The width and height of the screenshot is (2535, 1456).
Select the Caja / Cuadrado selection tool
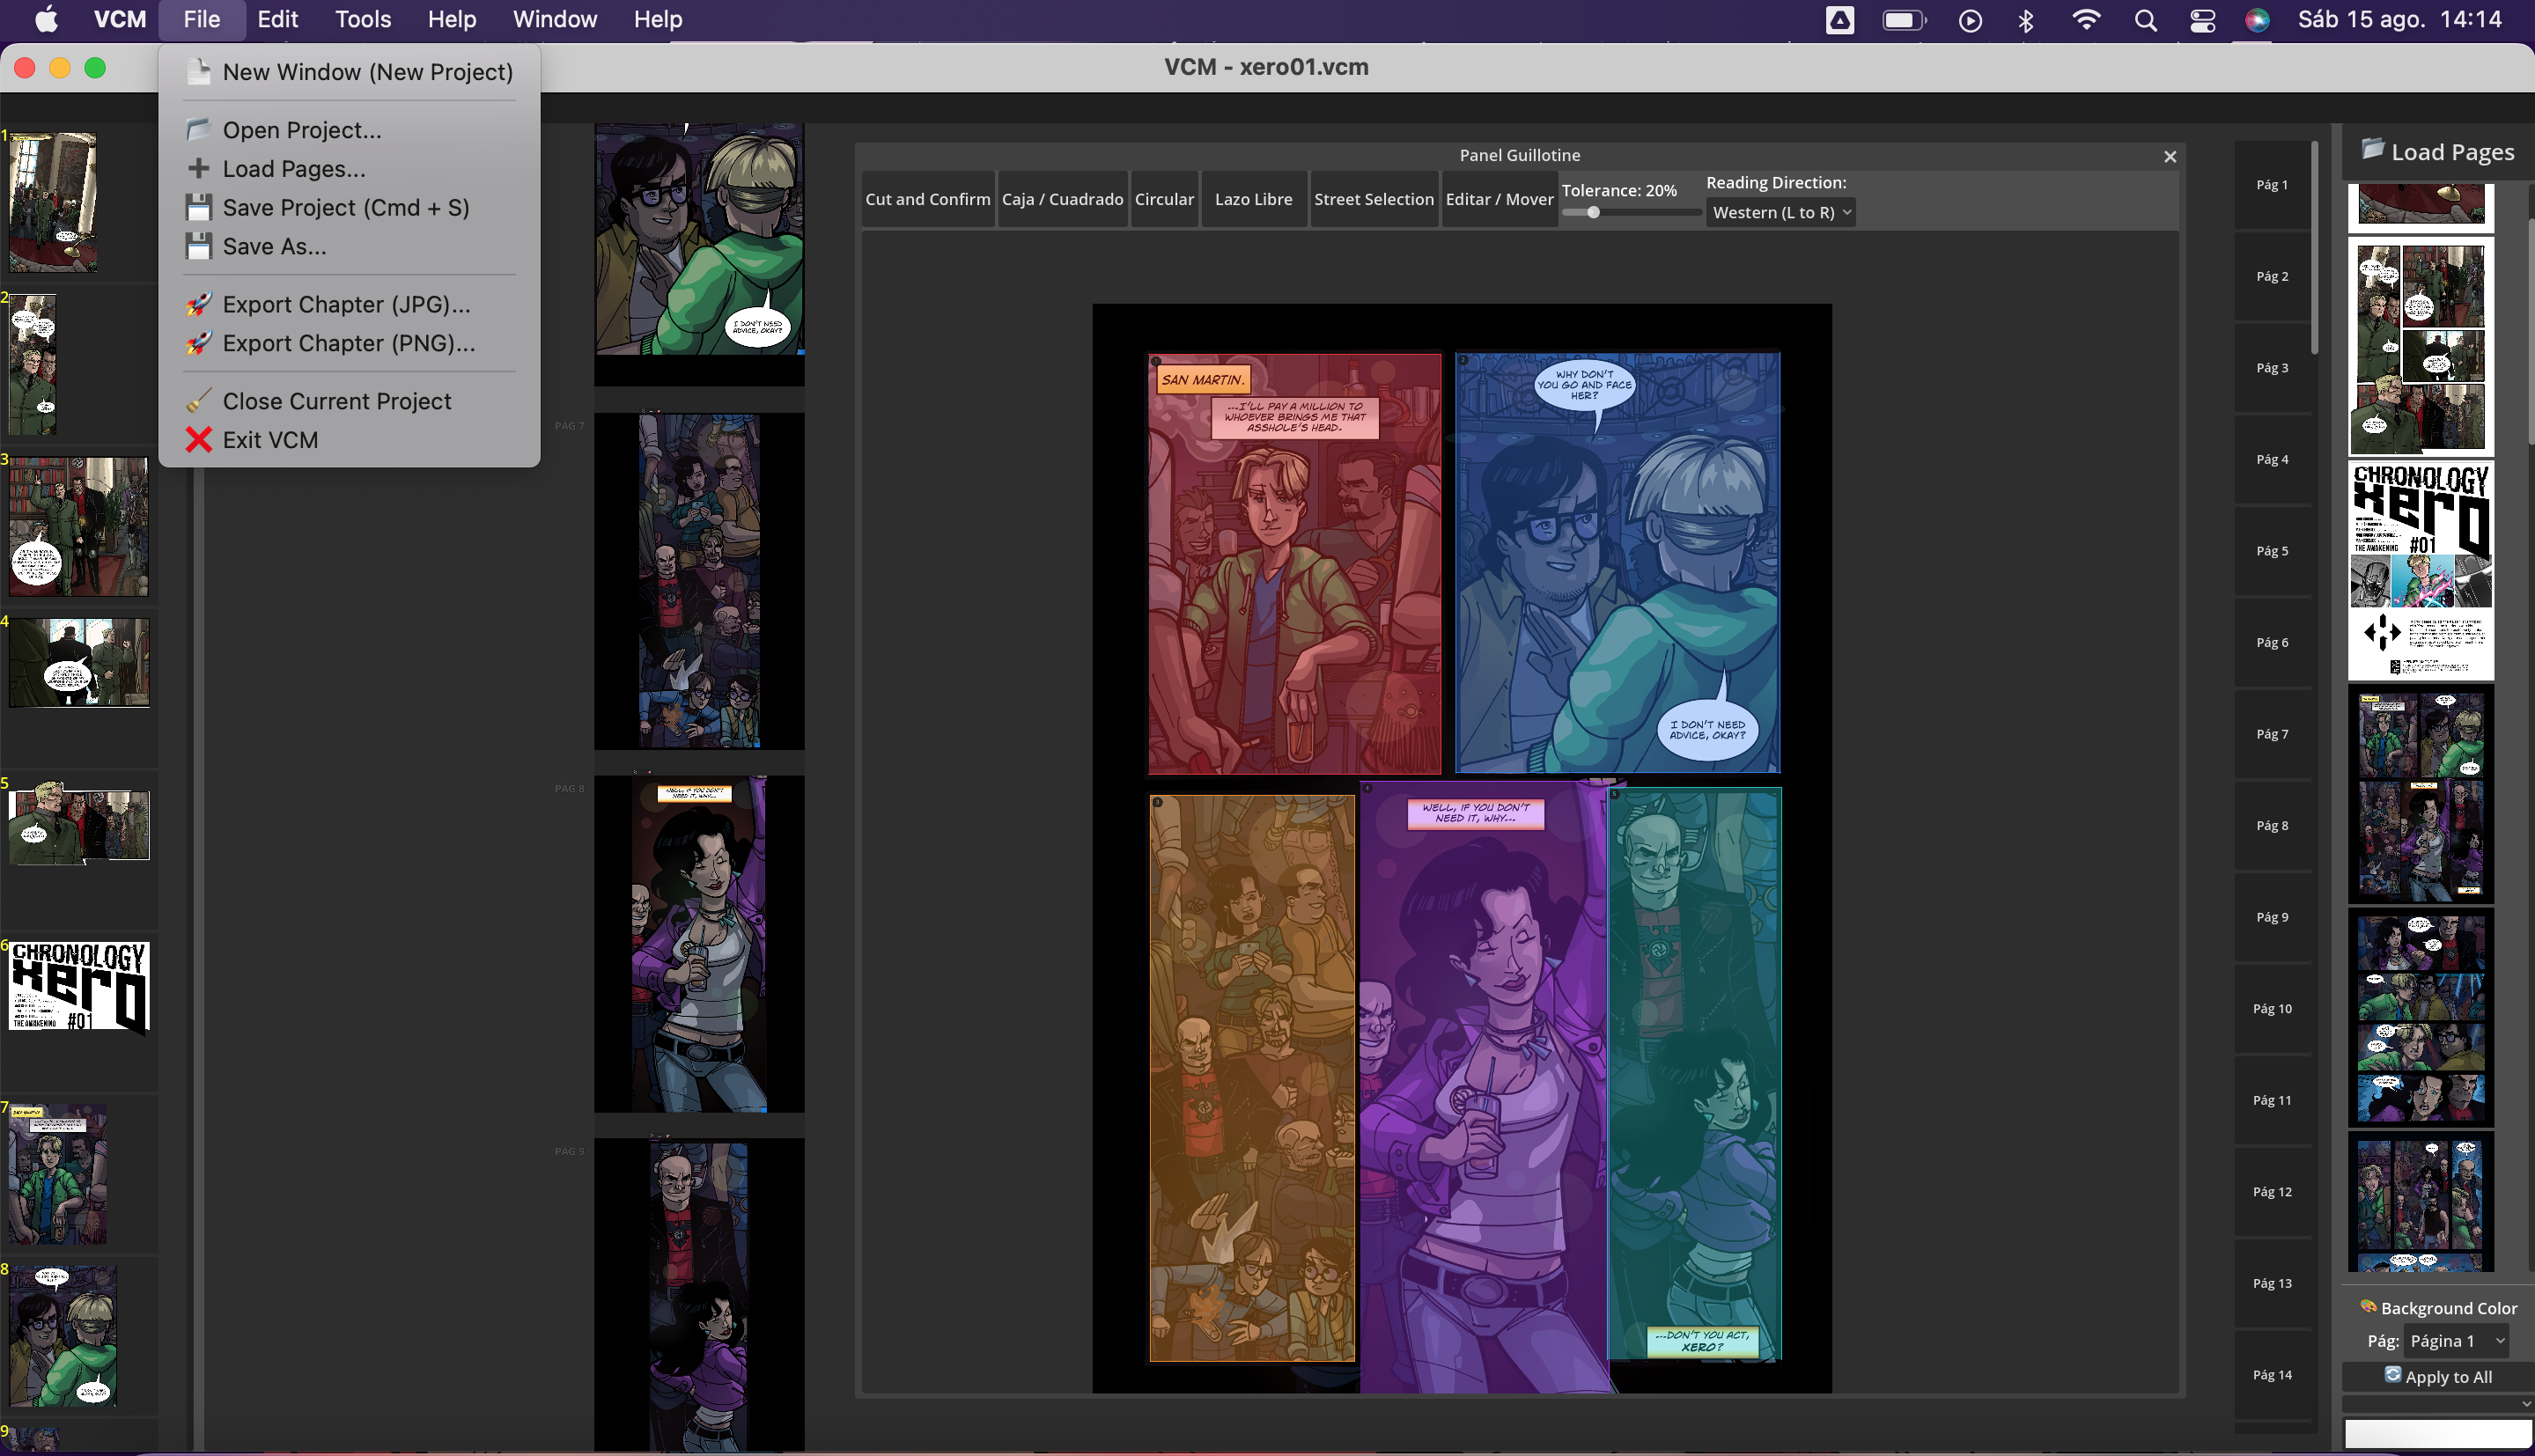[1062, 199]
